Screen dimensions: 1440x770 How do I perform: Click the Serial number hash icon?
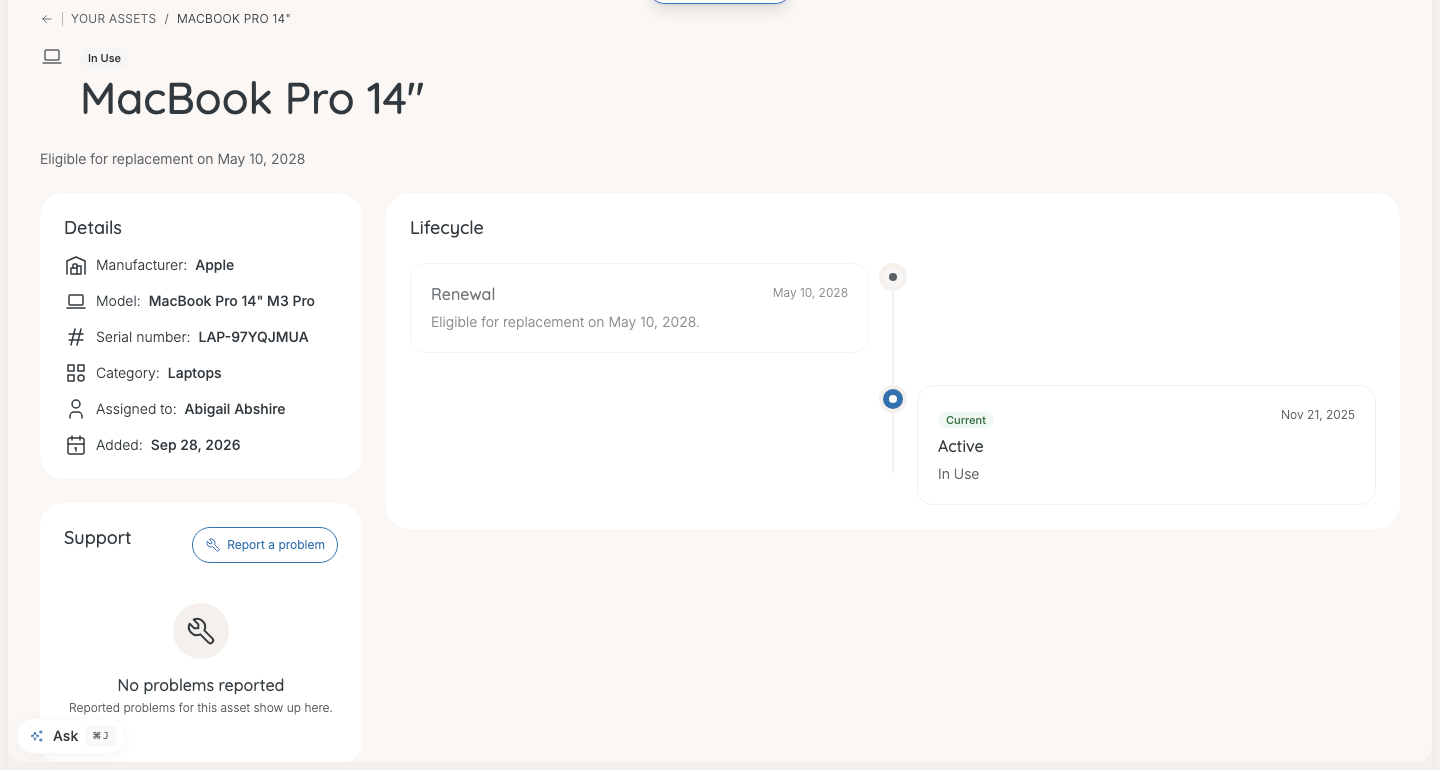point(76,337)
